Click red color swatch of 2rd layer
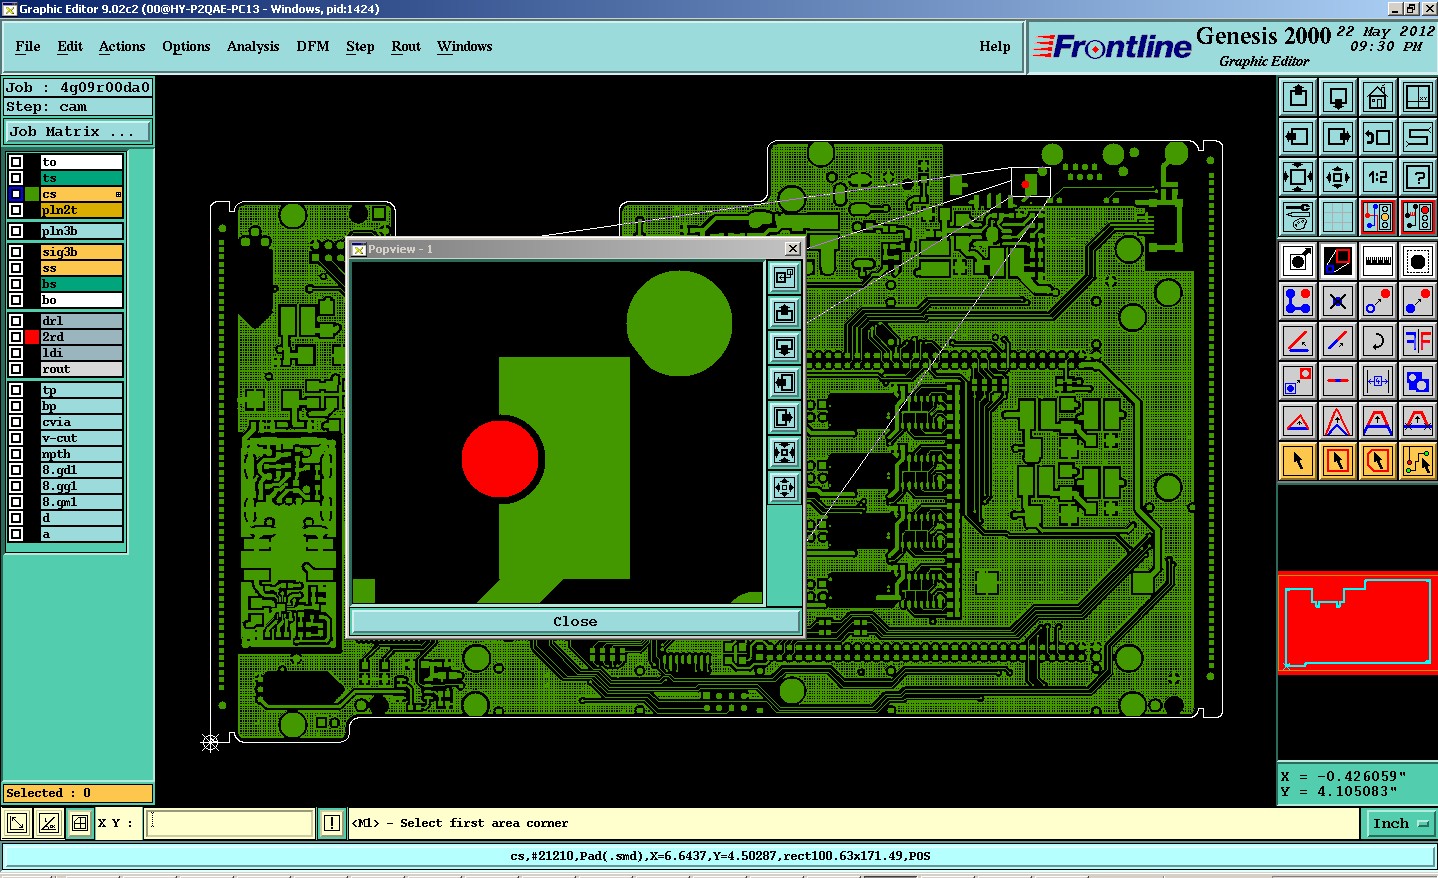The image size is (1438, 878). [x=32, y=337]
